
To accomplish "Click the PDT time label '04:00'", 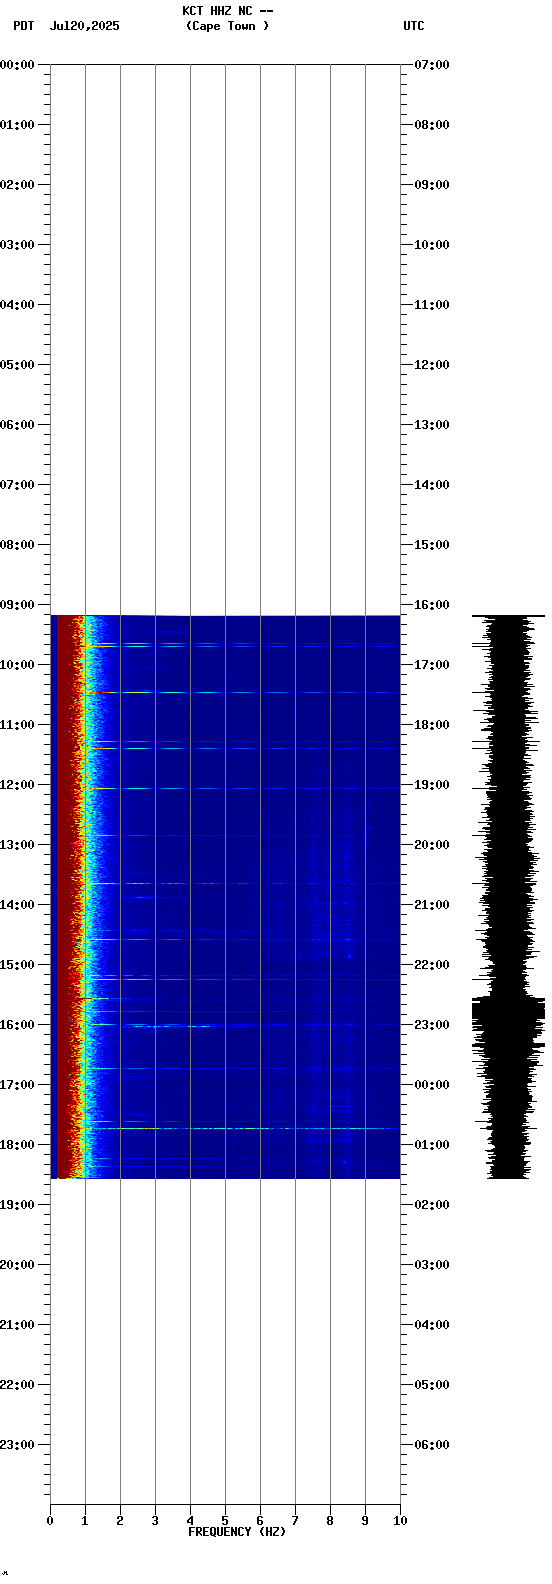I will point(18,305).
